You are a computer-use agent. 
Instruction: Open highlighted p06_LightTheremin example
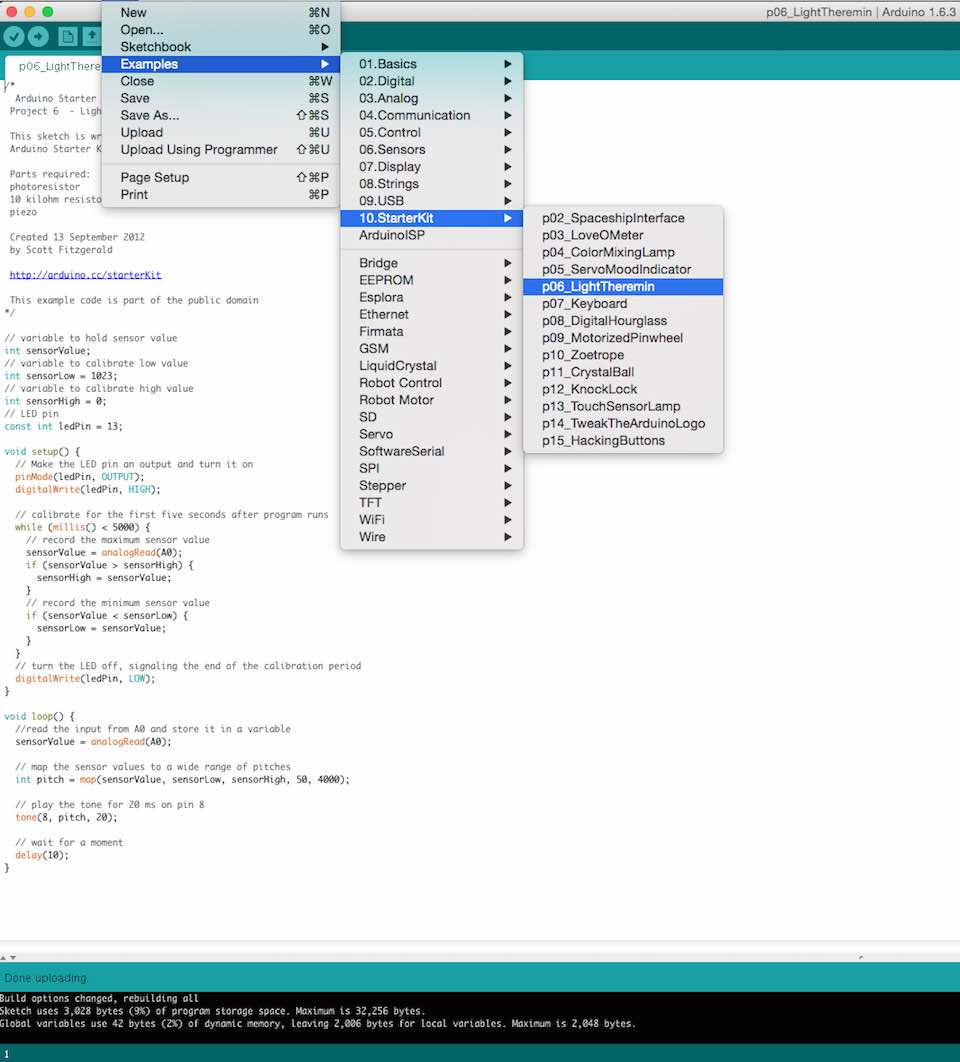tap(623, 286)
